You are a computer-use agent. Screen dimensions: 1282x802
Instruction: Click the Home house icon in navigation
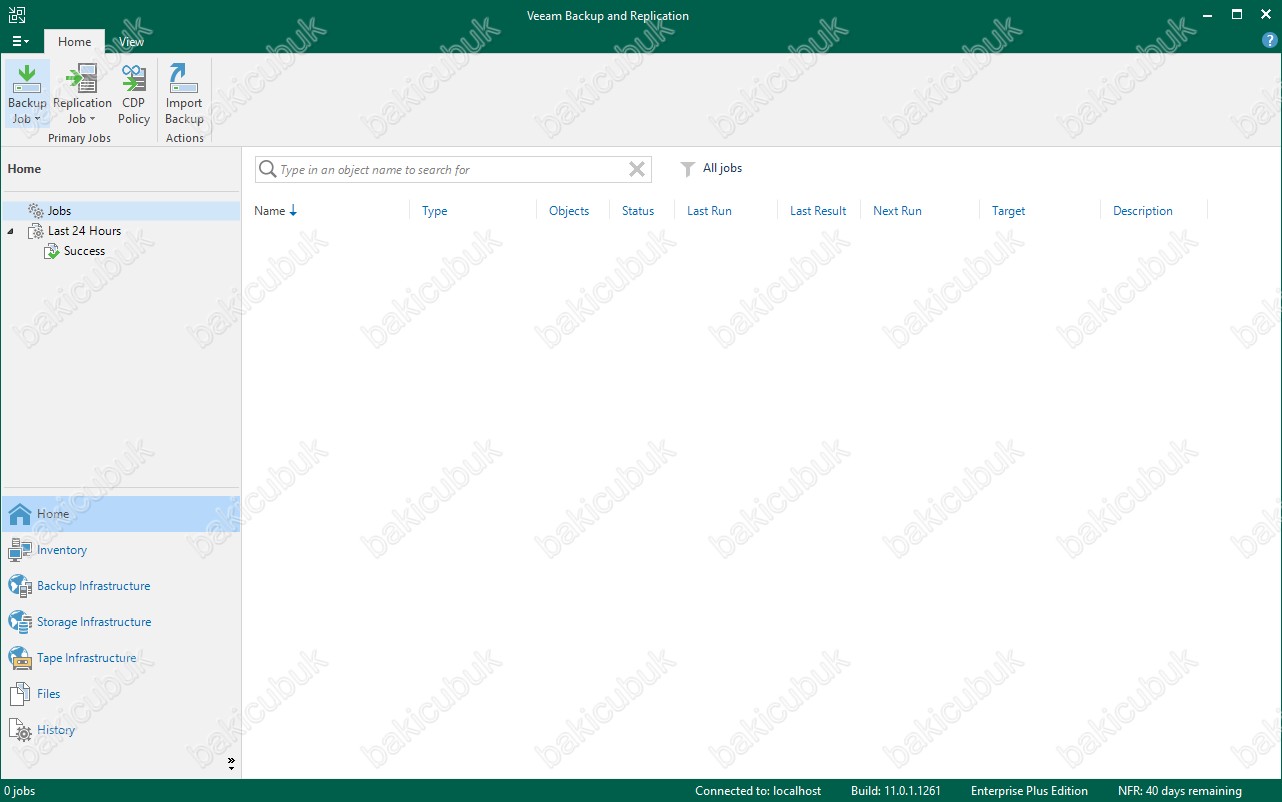coord(20,514)
